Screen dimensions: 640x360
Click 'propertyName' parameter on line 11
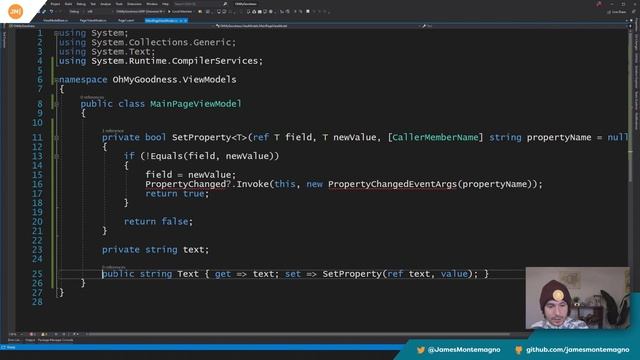point(559,138)
